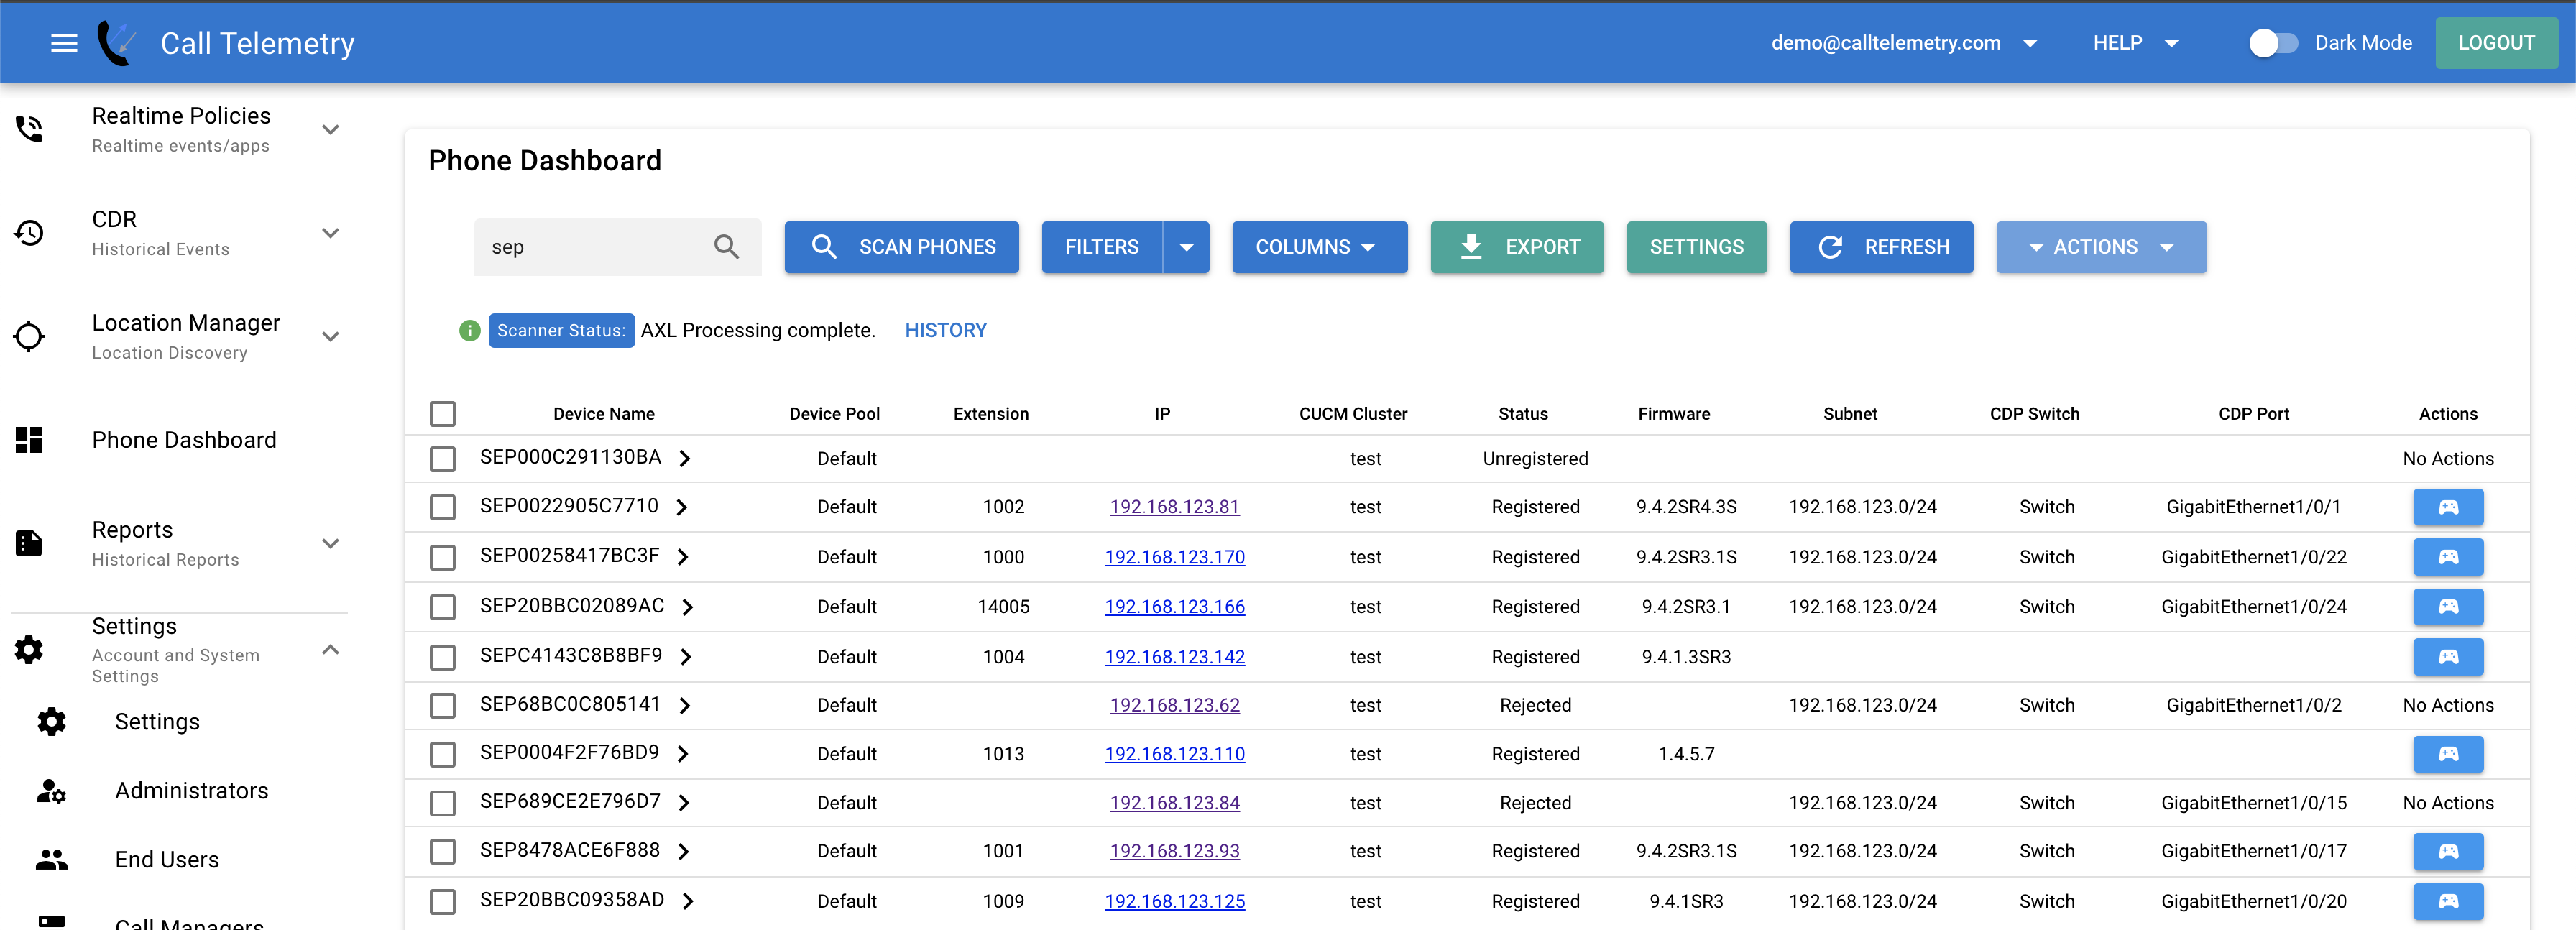The image size is (2576, 930).
Task: Click the EXPORT button
Action: click(x=1516, y=247)
